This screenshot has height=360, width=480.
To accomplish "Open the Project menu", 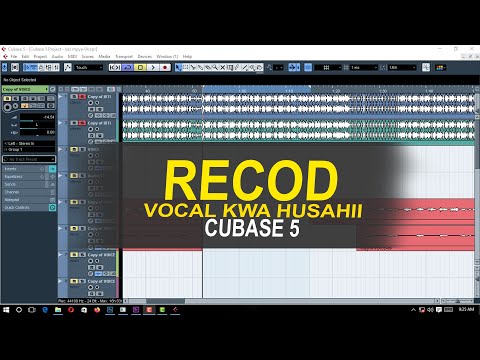I will [x=40, y=57].
